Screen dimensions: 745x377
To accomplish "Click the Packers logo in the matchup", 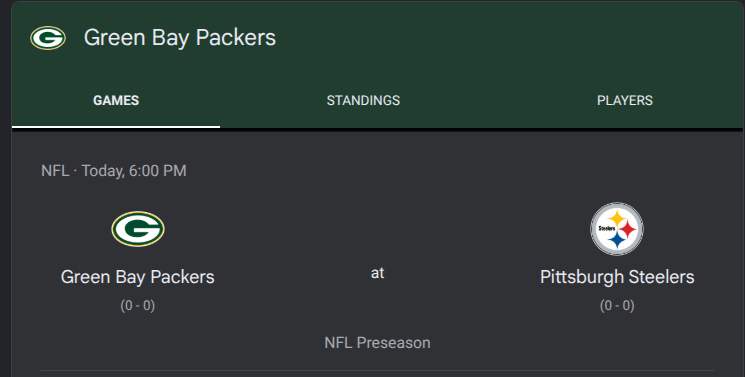I will [138, 229].
